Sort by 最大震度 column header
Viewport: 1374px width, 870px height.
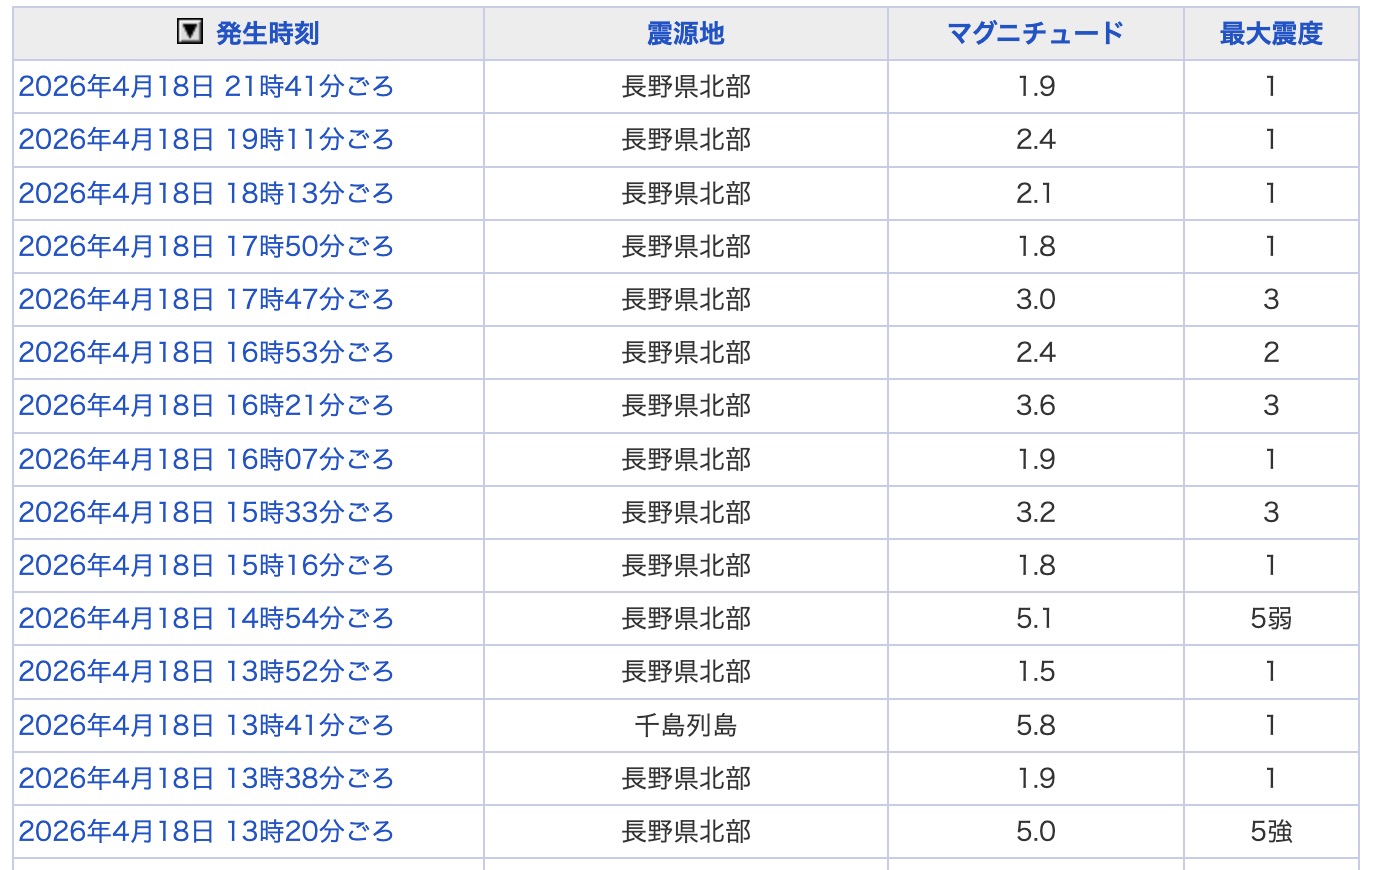[1270, 33]
